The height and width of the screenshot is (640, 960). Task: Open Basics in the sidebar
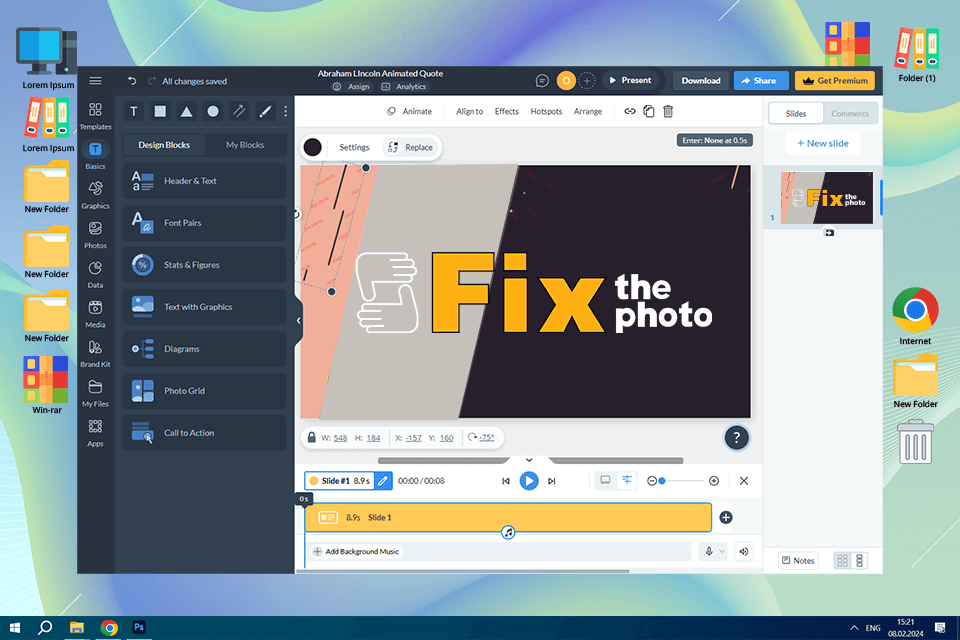(95, 155)
